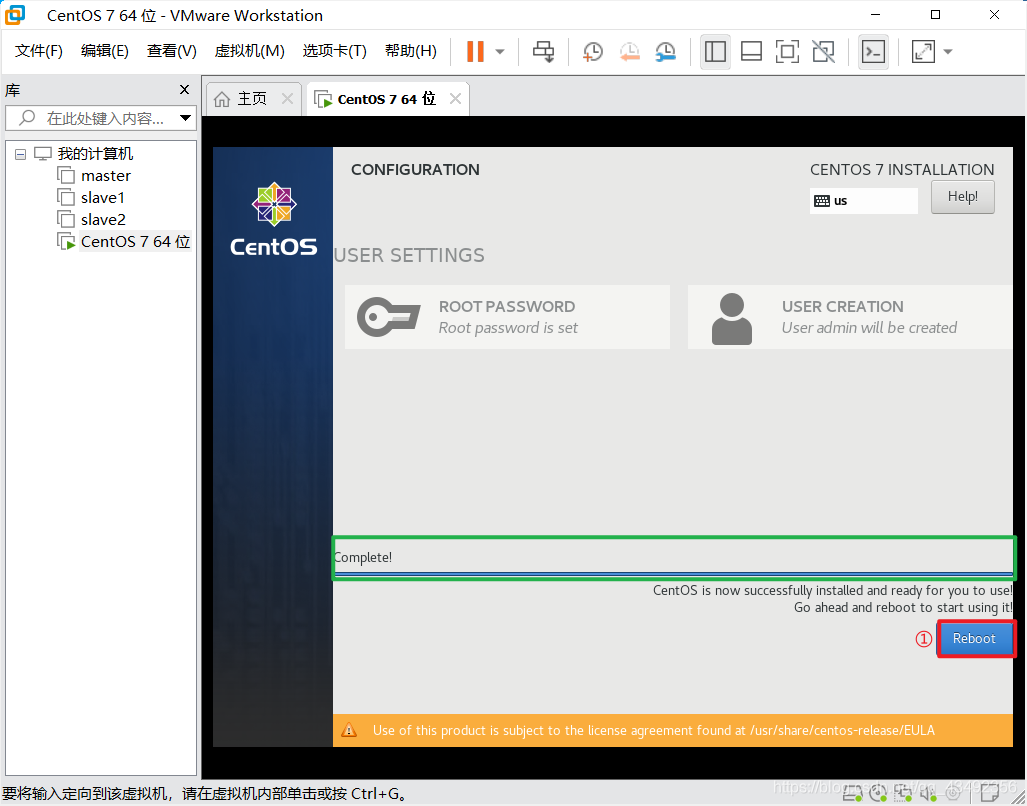Open the 查看(V) menu

point(172,51)
